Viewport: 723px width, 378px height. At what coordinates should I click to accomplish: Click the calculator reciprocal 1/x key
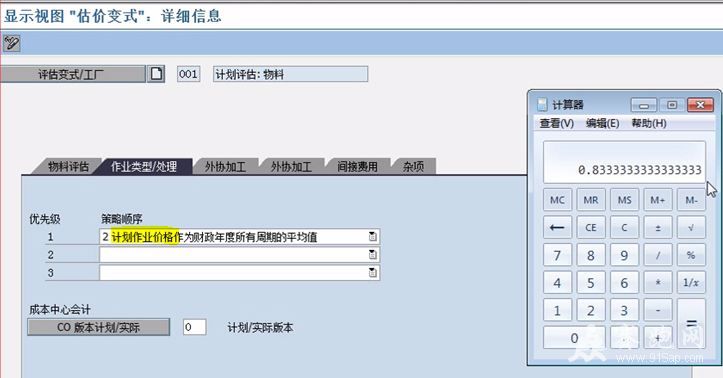[691, 283]
